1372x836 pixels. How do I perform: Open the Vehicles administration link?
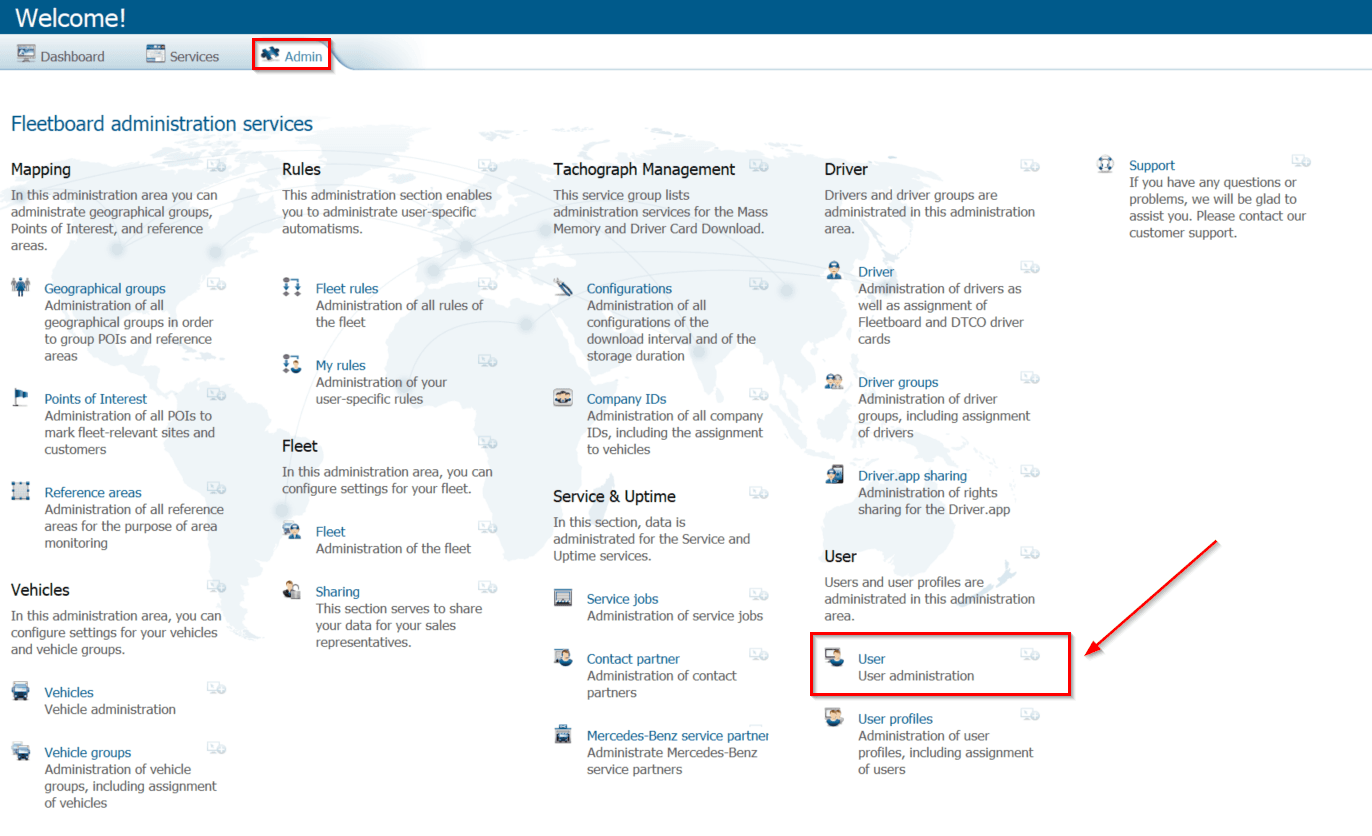pyautogui.click(x=69, y=692)
